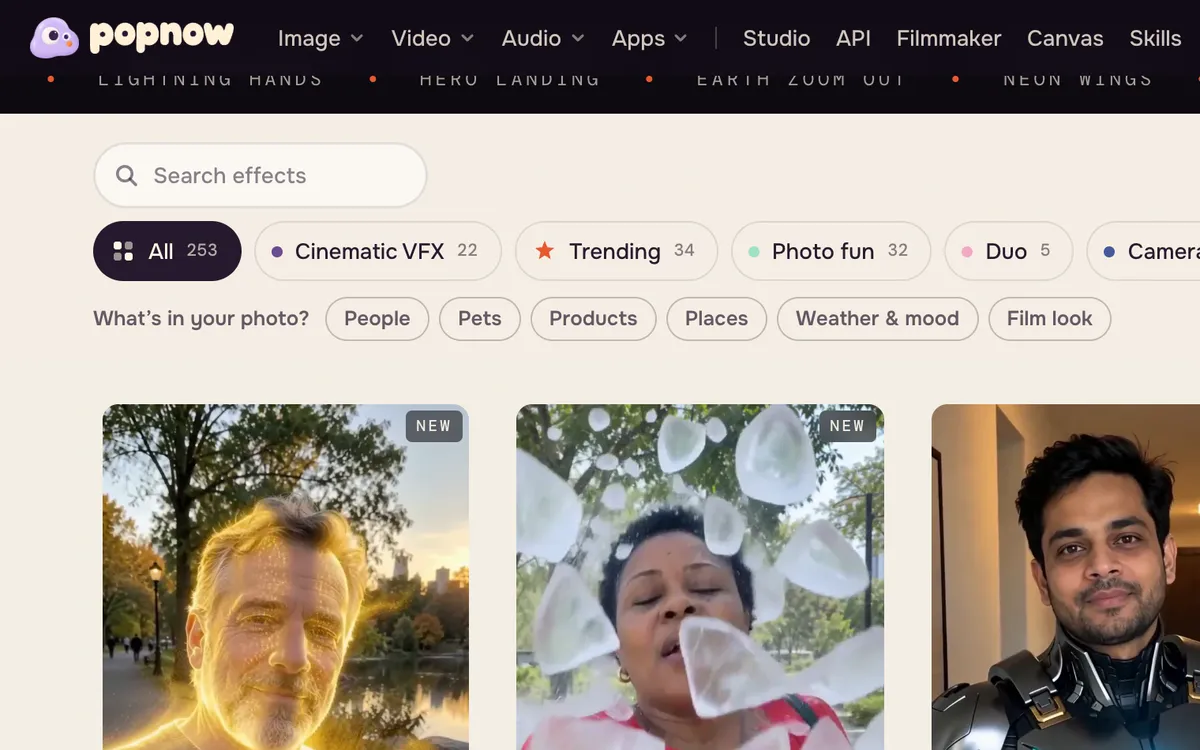Enable the Products filter
Viewport: 1200px width, 750px height.
(x=593, y=319)
